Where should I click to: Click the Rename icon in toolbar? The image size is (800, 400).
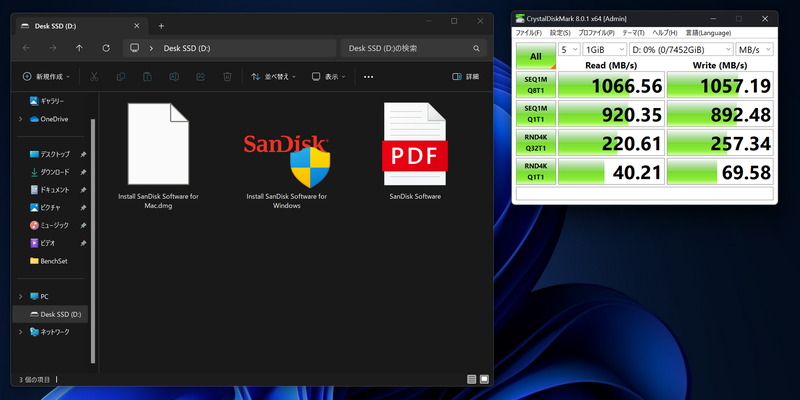(174, 77)
